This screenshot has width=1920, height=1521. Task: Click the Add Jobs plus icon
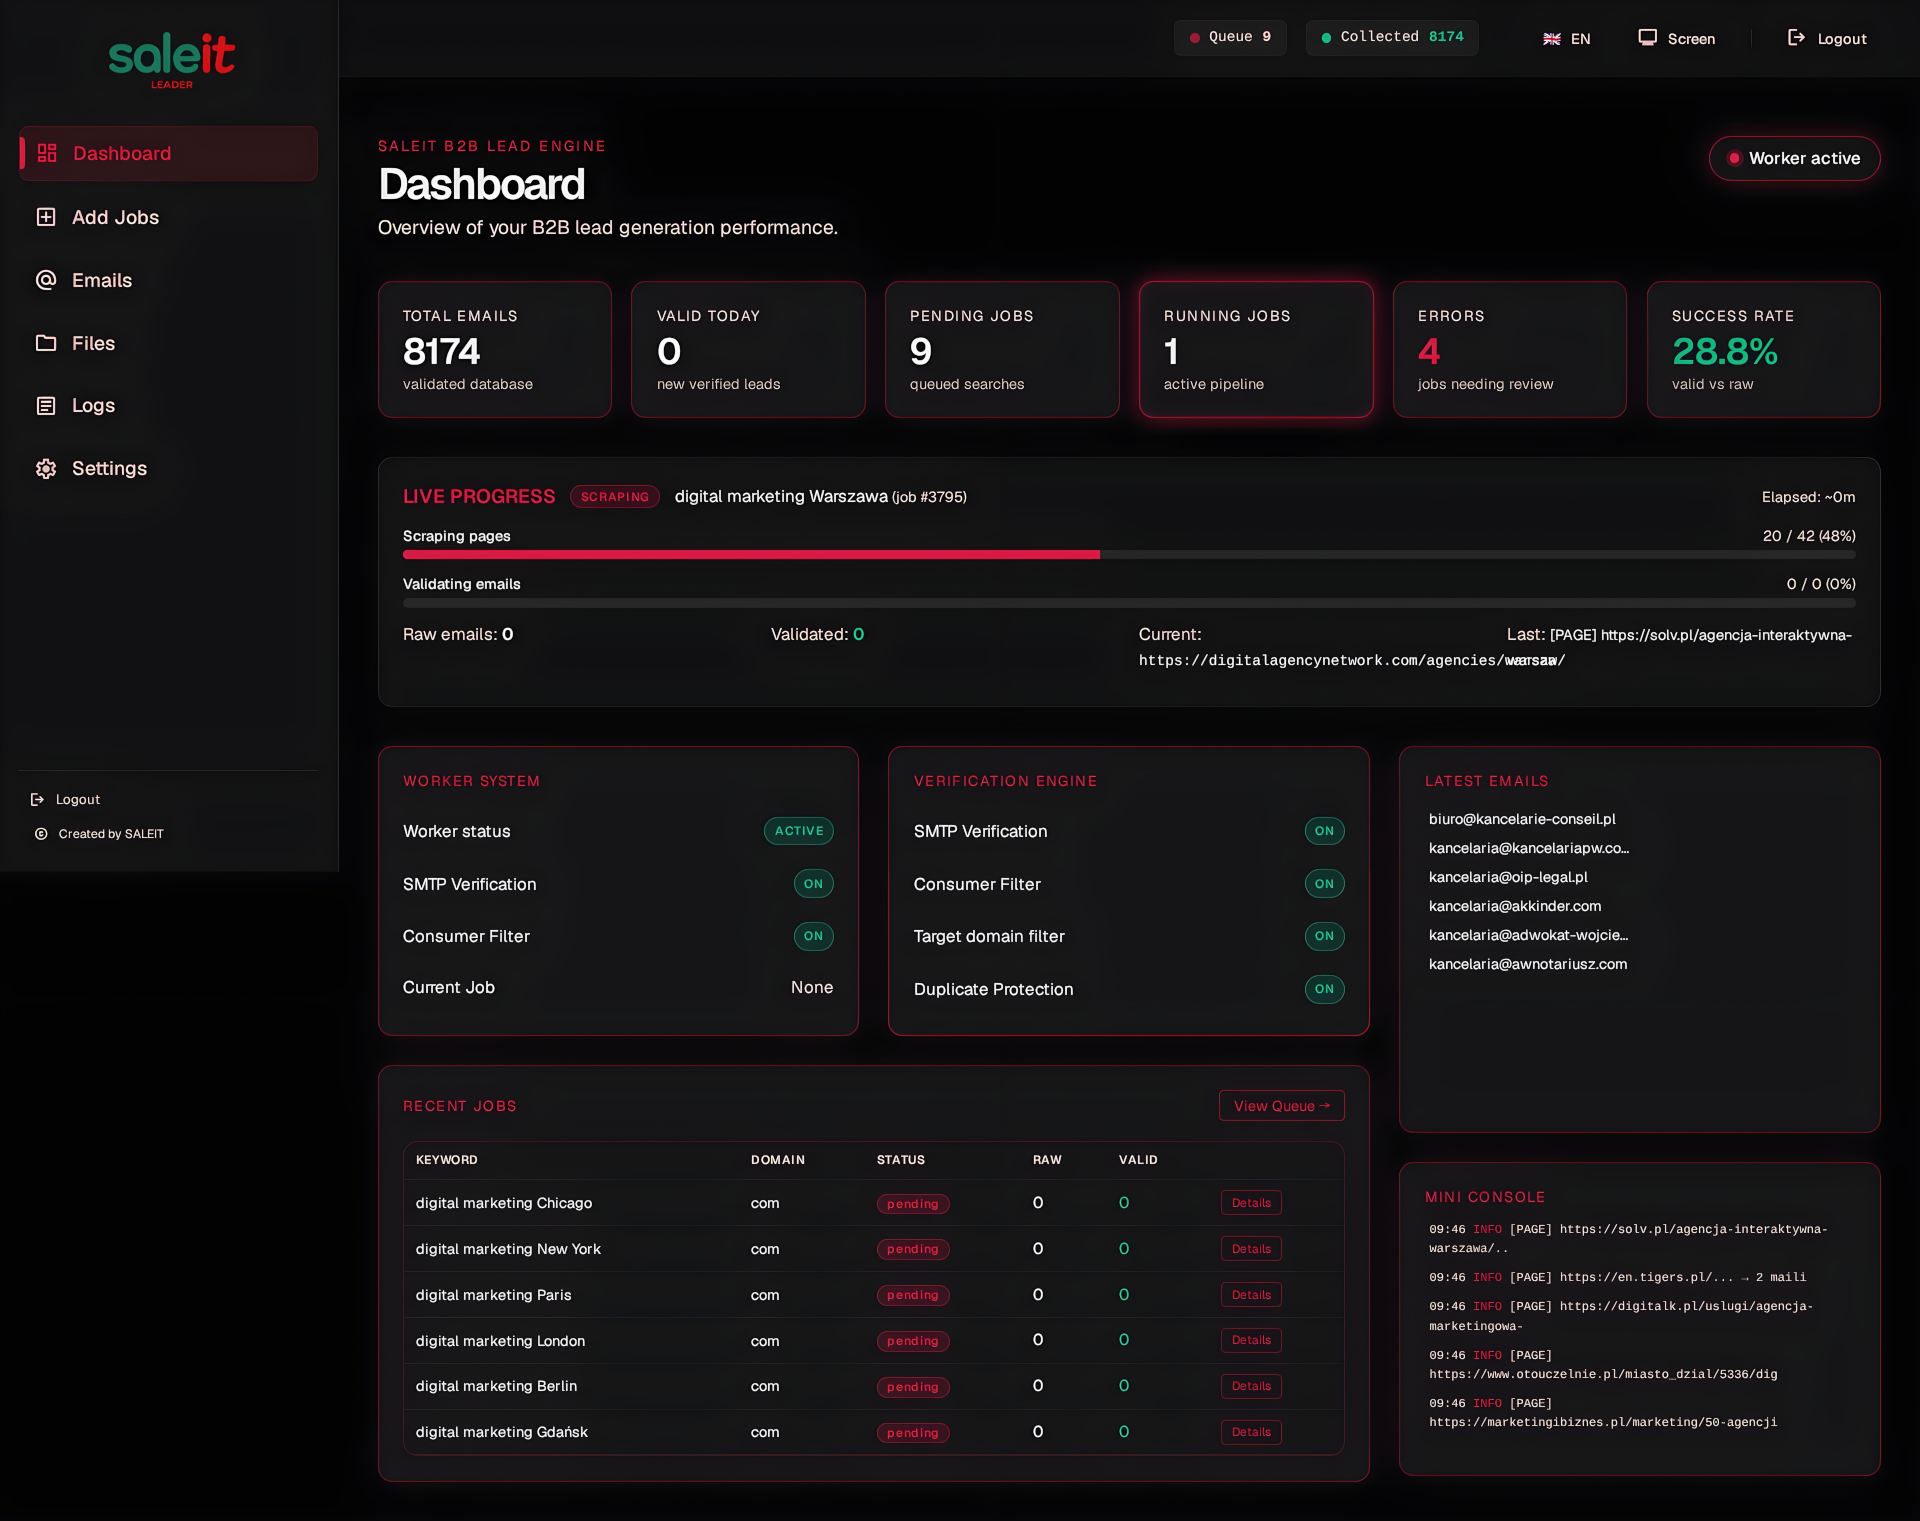coord(46,217)
